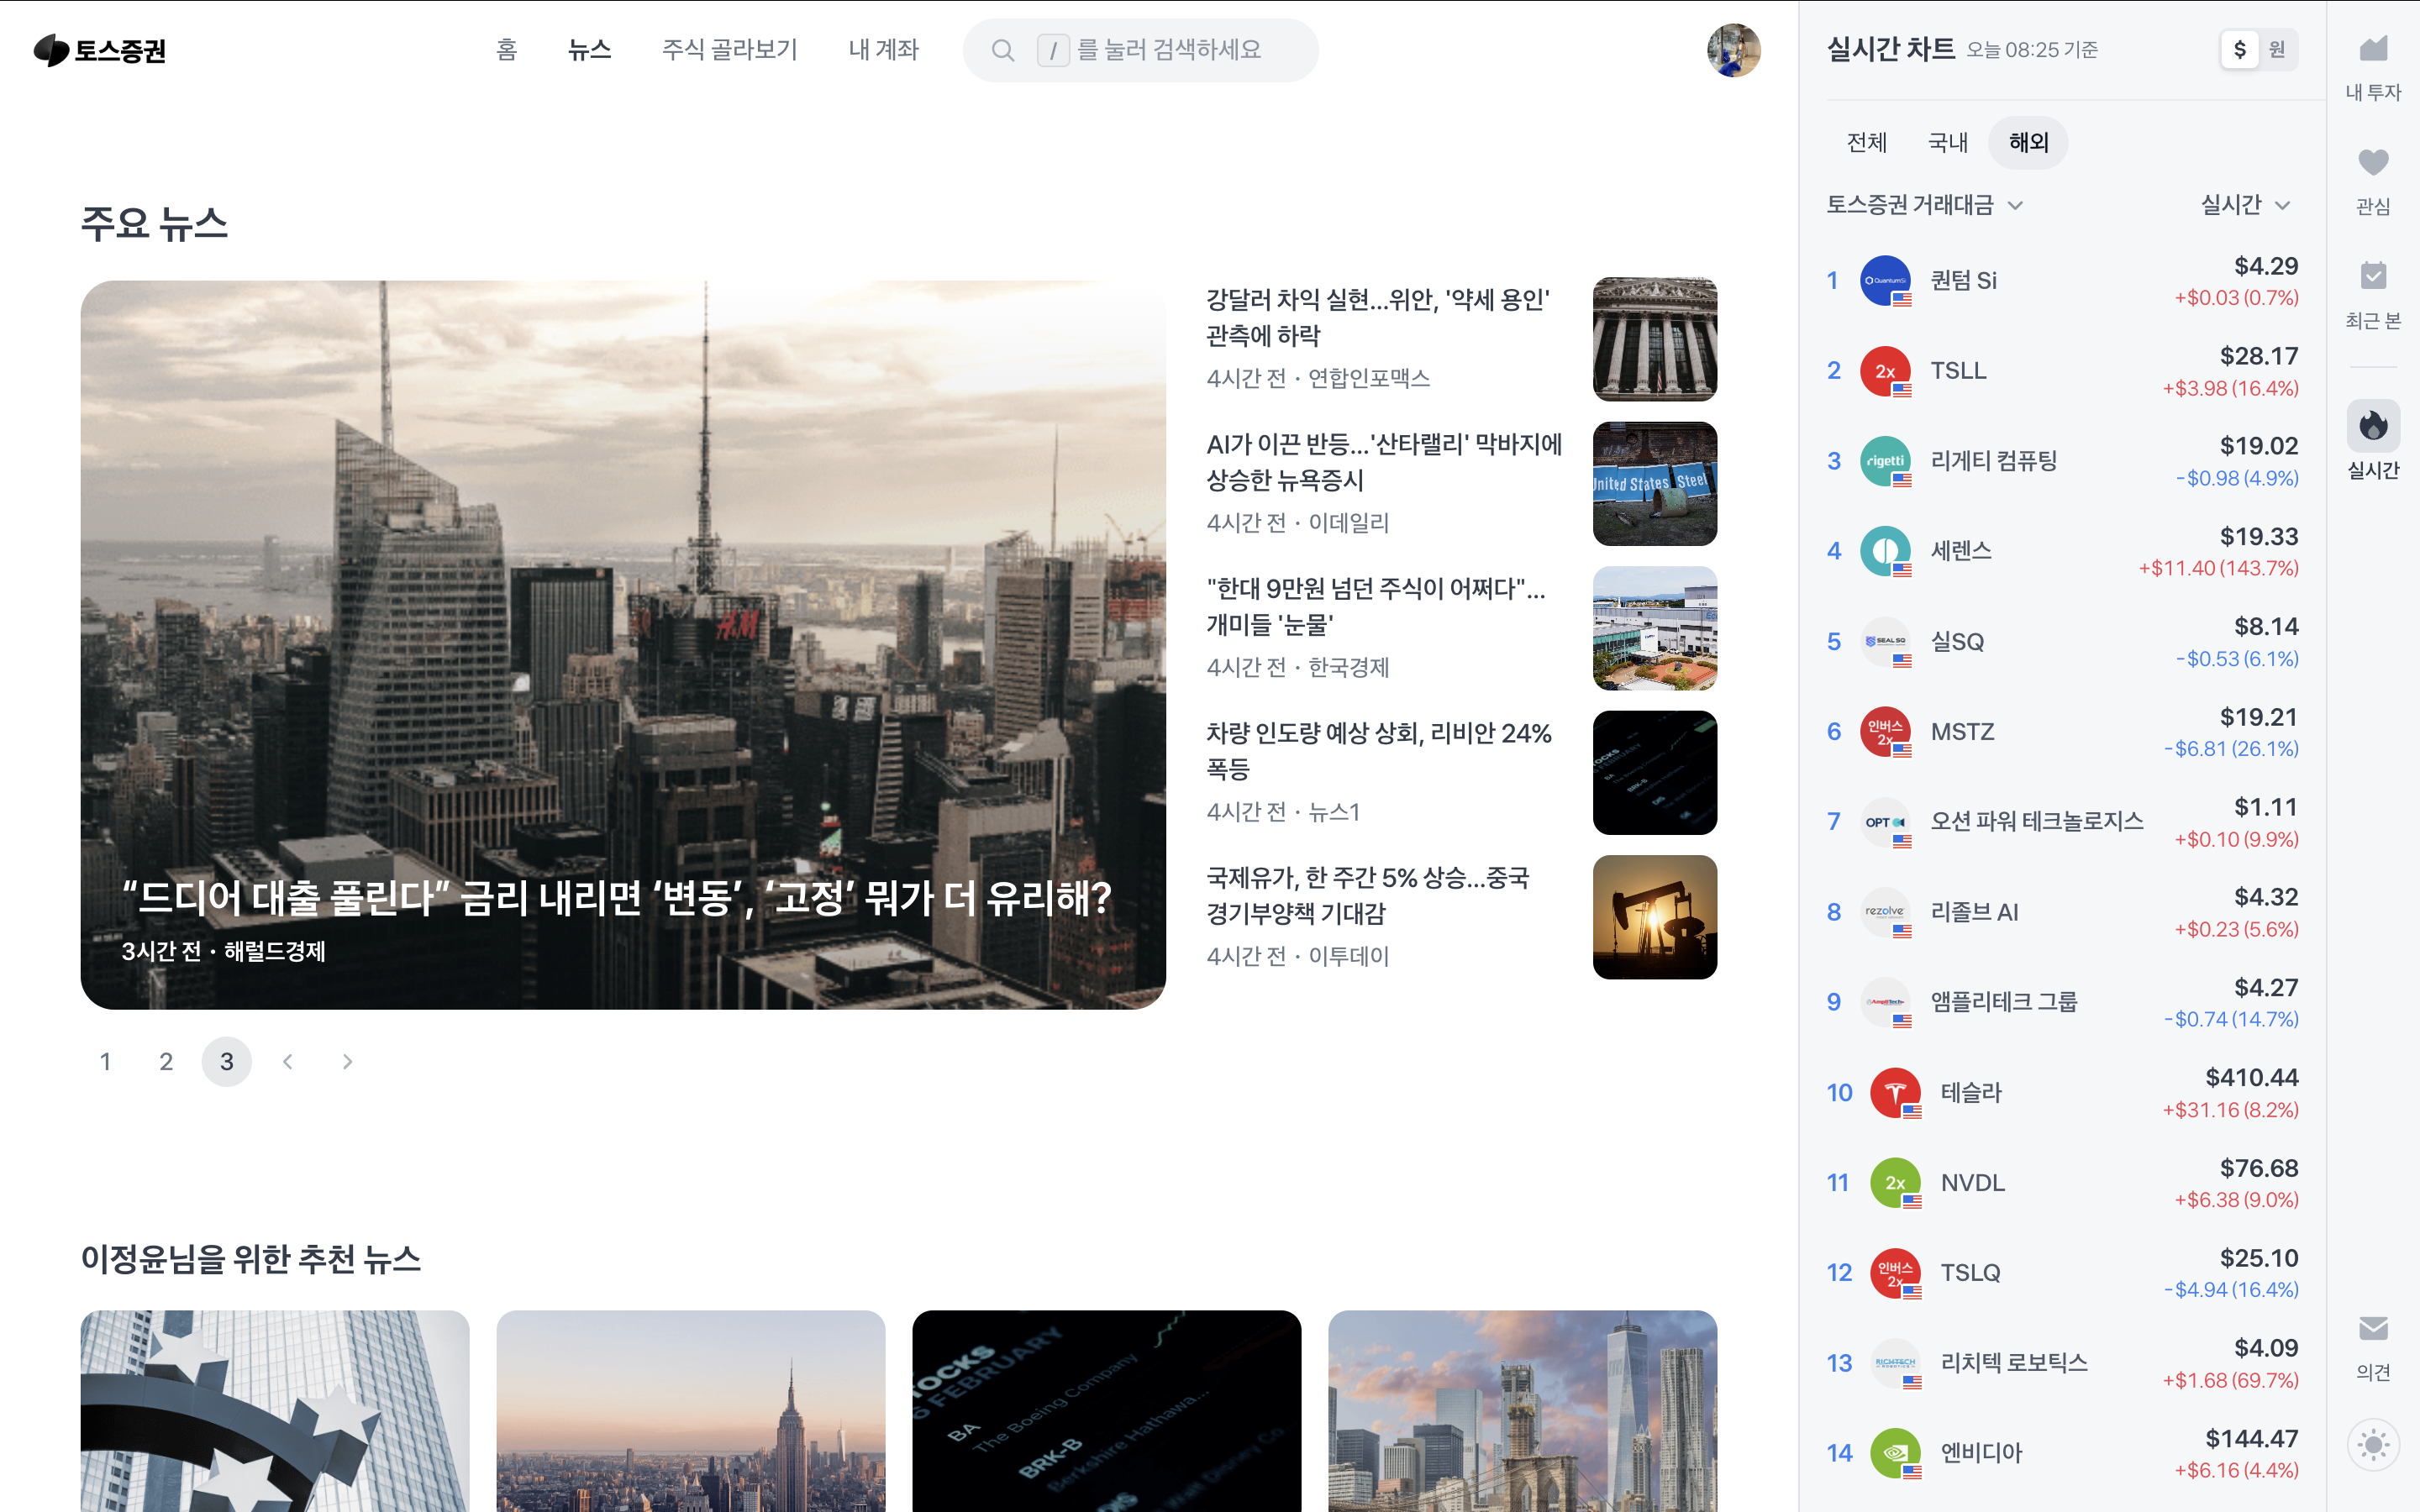
Task: Open recommended news One World Trade card
Action: 1523,1411
